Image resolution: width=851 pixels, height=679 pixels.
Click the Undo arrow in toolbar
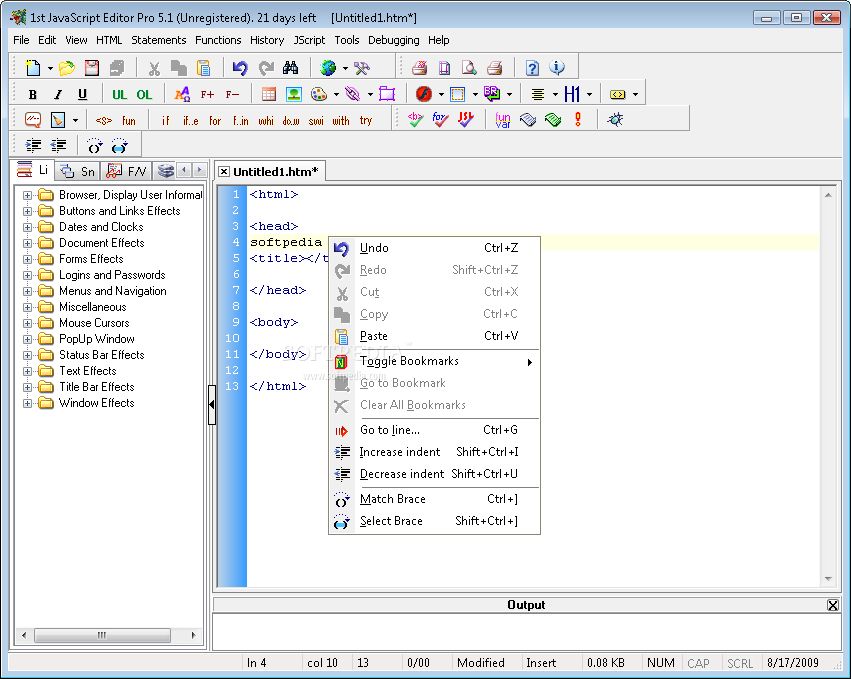coord(240,68)
